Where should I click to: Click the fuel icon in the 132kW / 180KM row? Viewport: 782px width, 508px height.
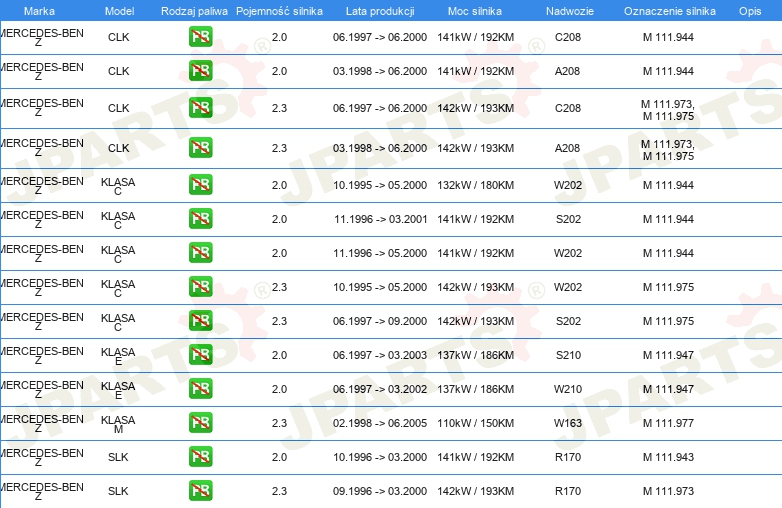tap(200, 184)
